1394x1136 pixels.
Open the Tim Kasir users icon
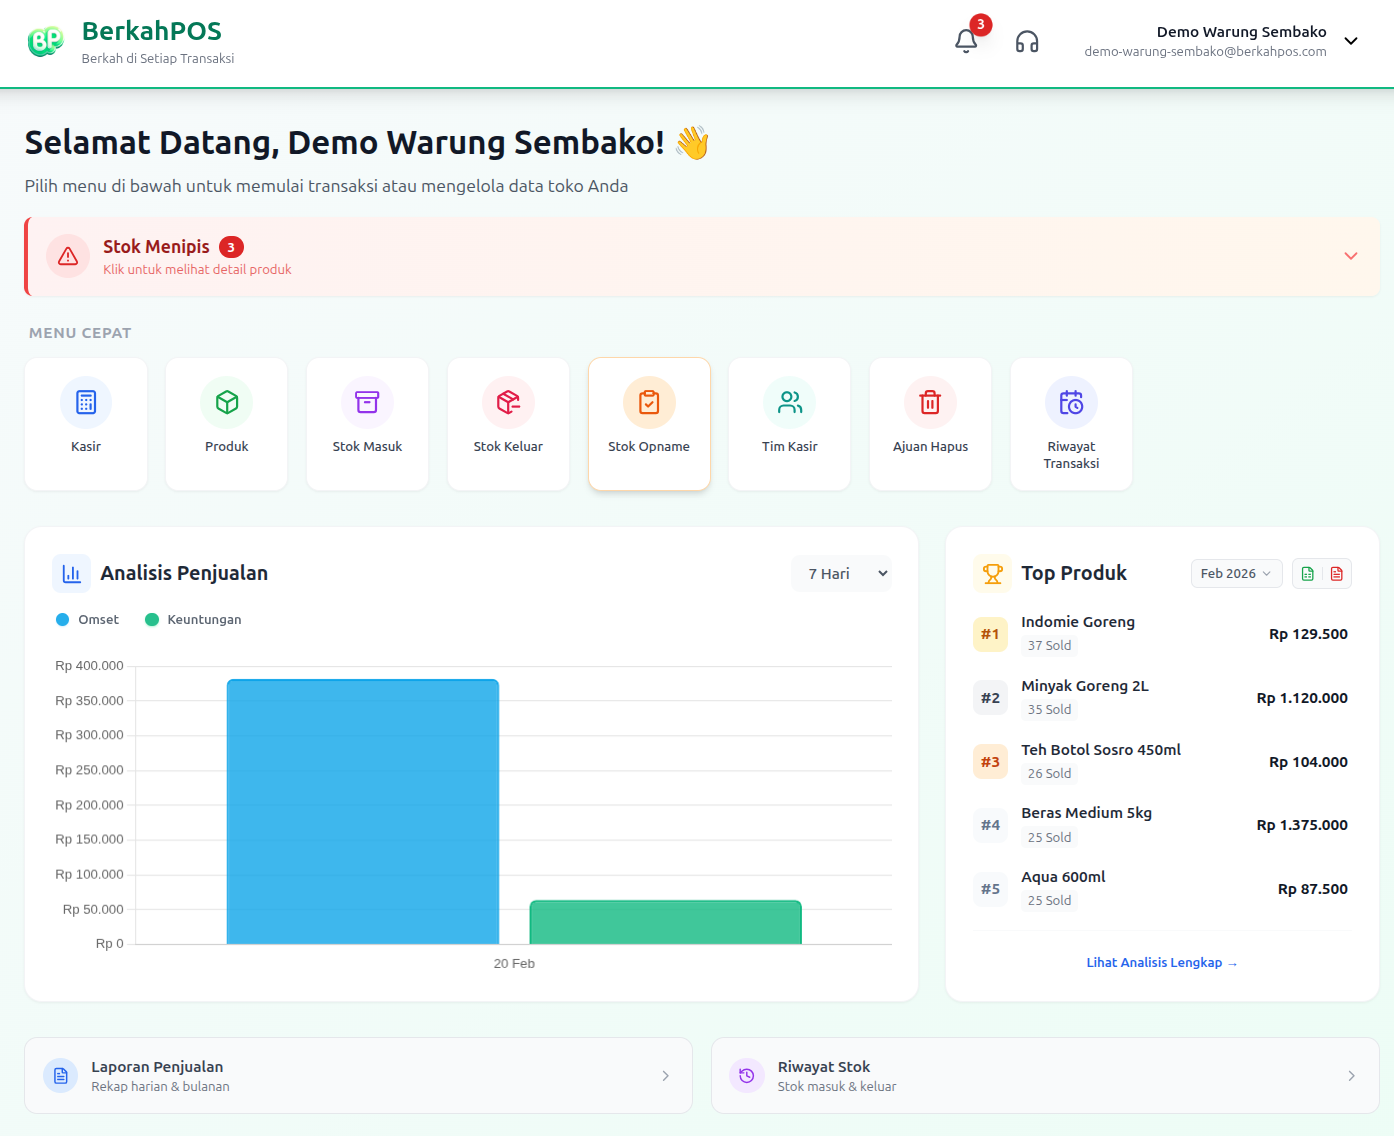790,402
